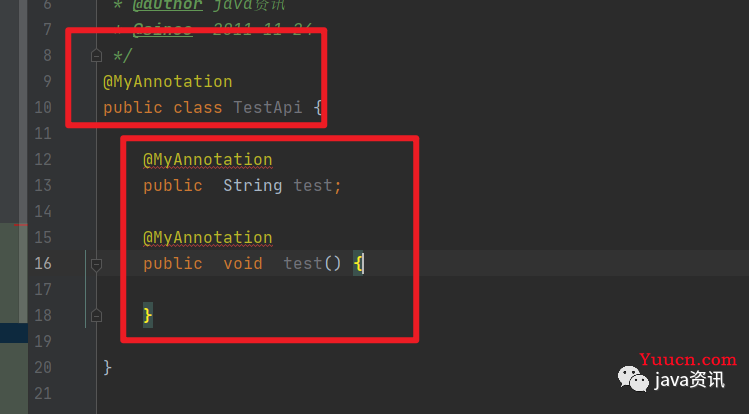Image resolution: width=749 pixels, height=414 pixels.
Task: Collapse the Javadoc comment fold marker on line 8
Action: (x=96, y=56)
